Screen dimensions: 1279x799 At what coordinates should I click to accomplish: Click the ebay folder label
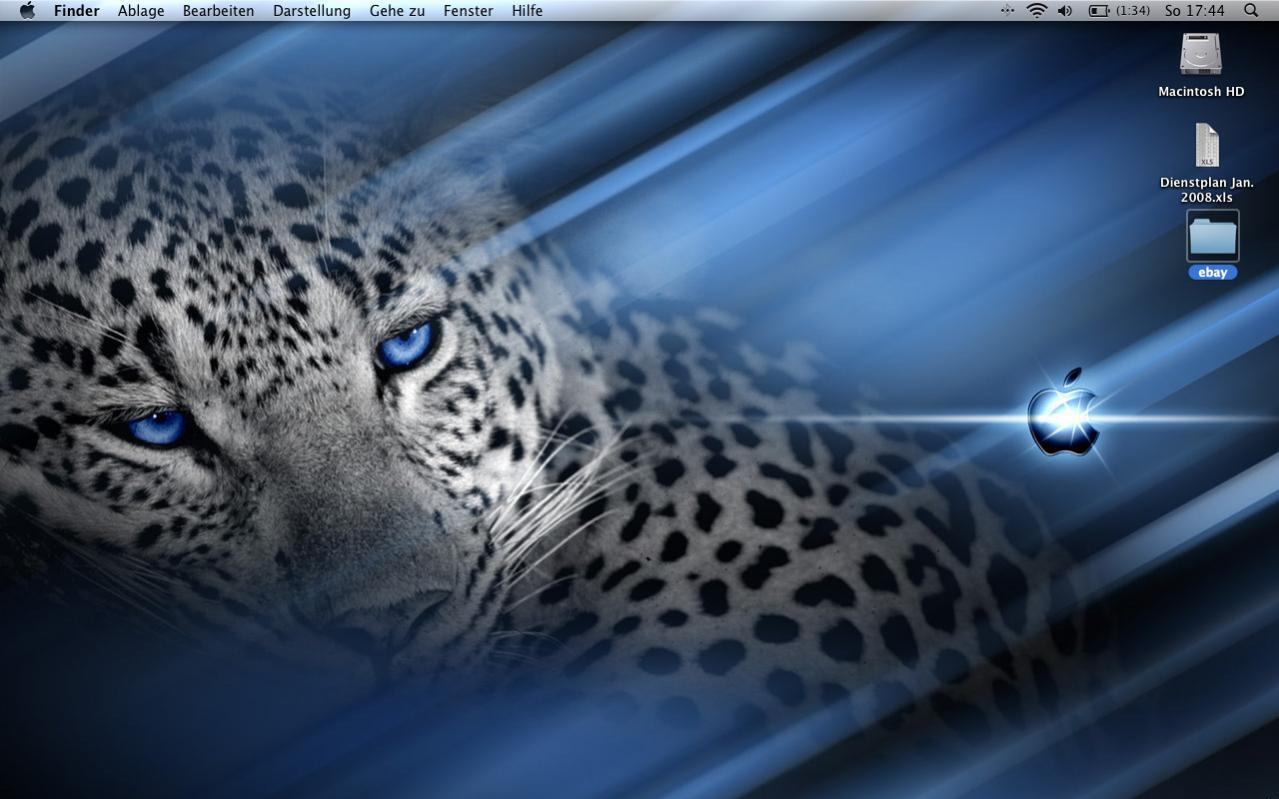point(1213,272)
